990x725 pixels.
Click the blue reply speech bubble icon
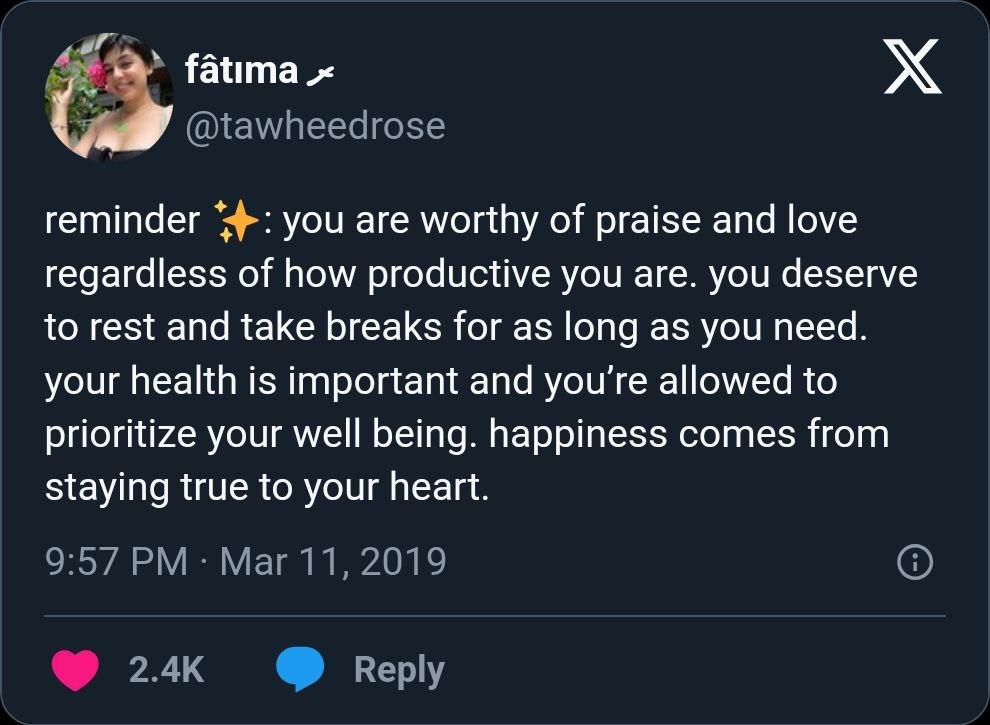click(x=300, y=670)
